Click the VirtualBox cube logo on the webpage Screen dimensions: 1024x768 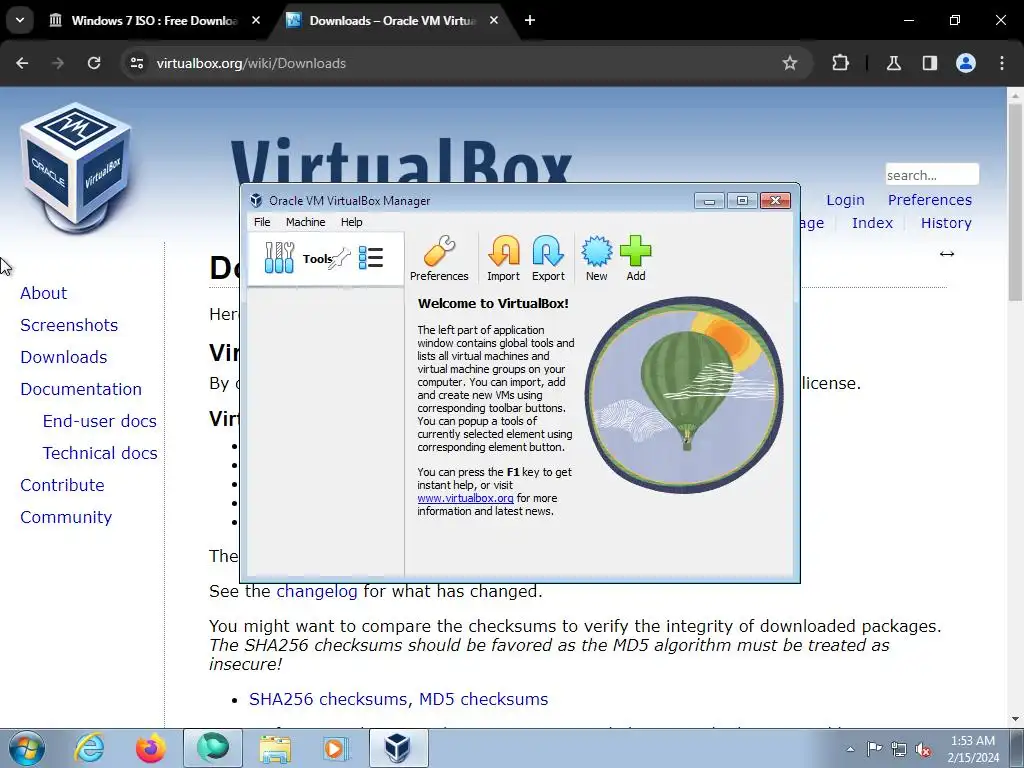click(x=76, y=167)
